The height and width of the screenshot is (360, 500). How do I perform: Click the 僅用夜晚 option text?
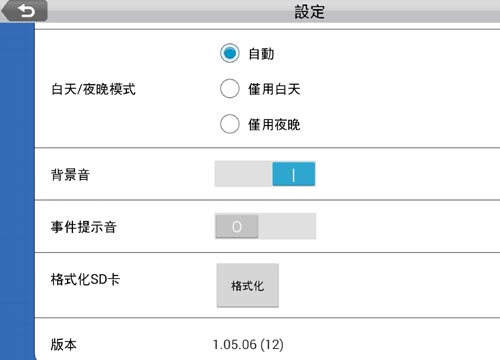(274, 125)
